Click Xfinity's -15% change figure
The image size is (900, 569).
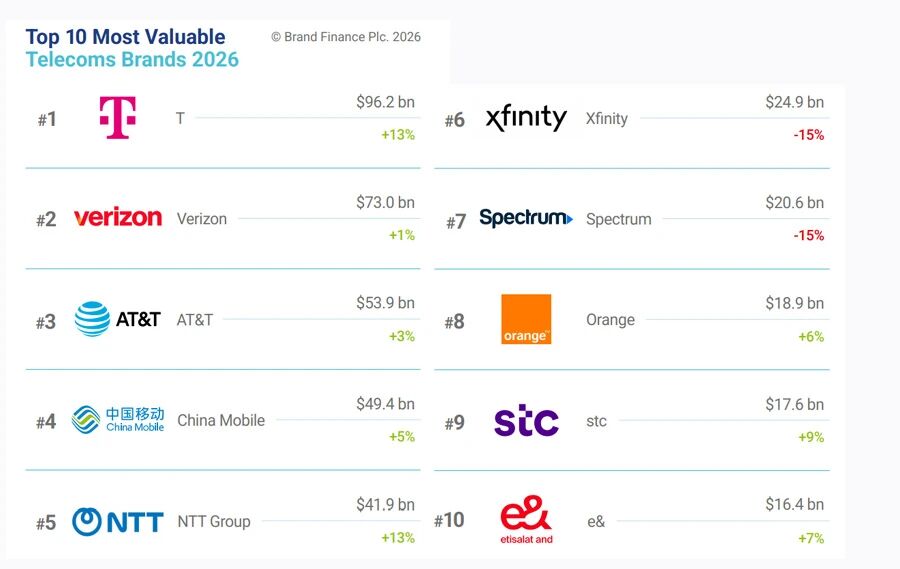[x=808, y=135]
